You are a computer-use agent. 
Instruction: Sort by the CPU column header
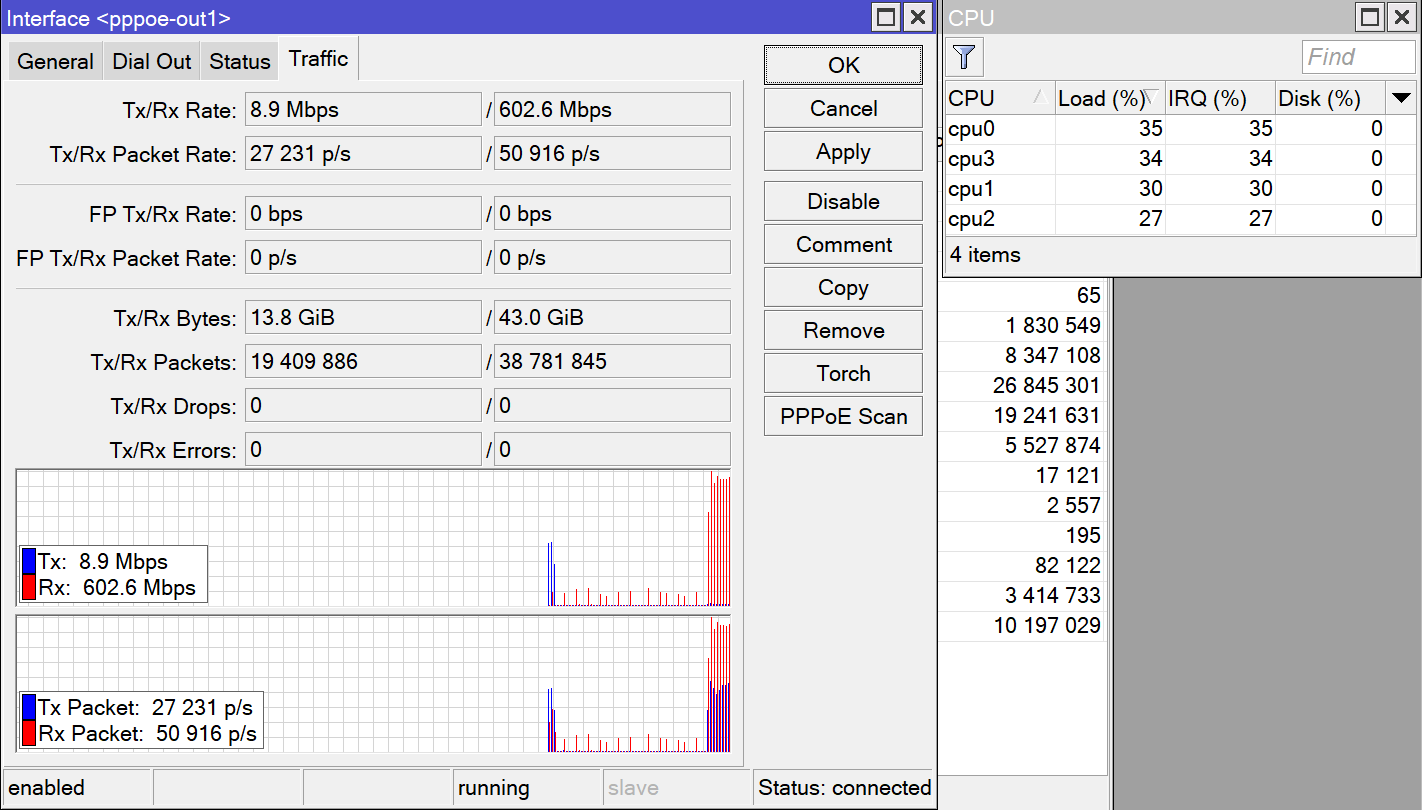(1000, 98)
